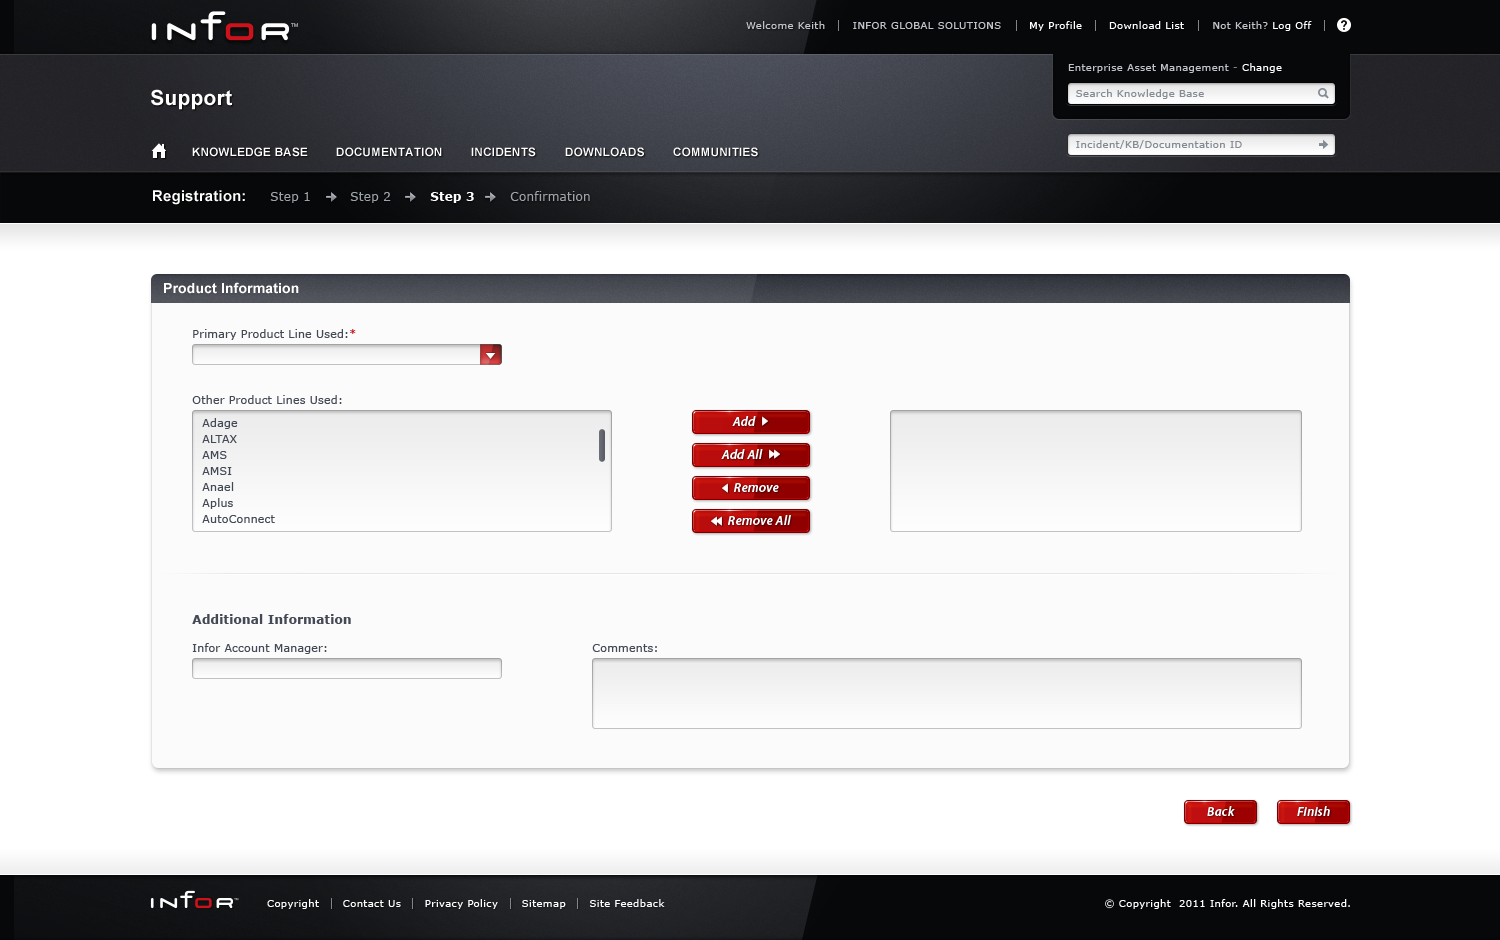
Task: Click the Remove button
Action: (751, 488)
